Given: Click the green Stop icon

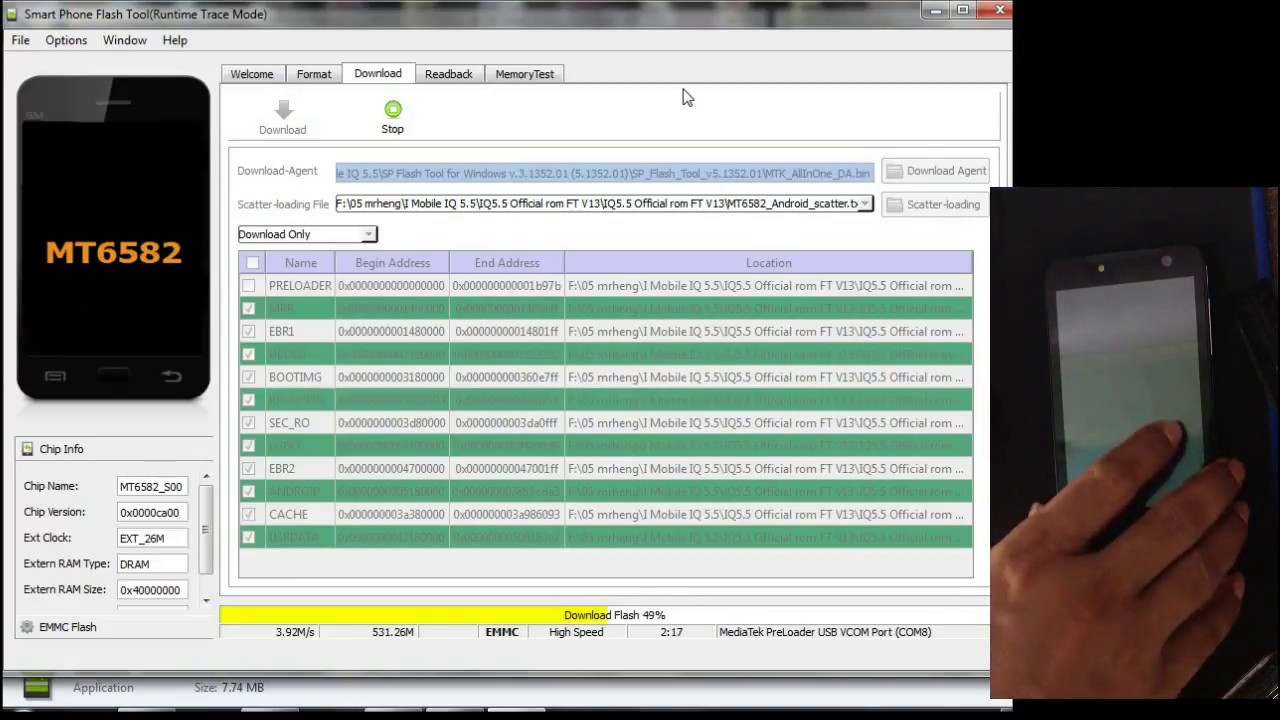Looking at the screenshot, I should 393,109.
